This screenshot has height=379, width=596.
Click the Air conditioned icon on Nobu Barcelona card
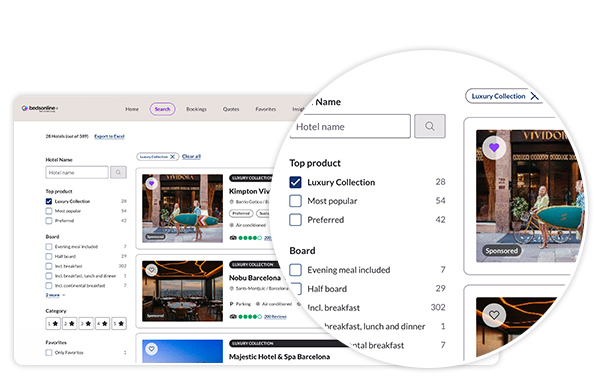point(258,304)
